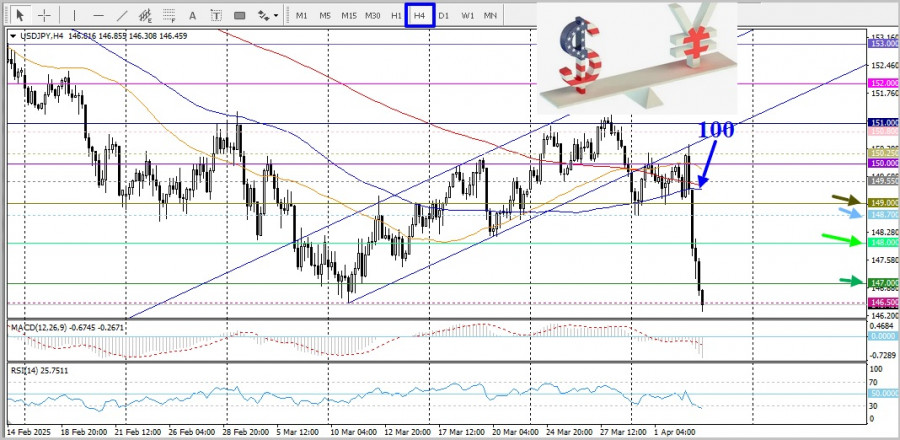The image size is (900, 440).
Task: Pick the Fibonacci Retracement tool
Action: pos(169,15)
